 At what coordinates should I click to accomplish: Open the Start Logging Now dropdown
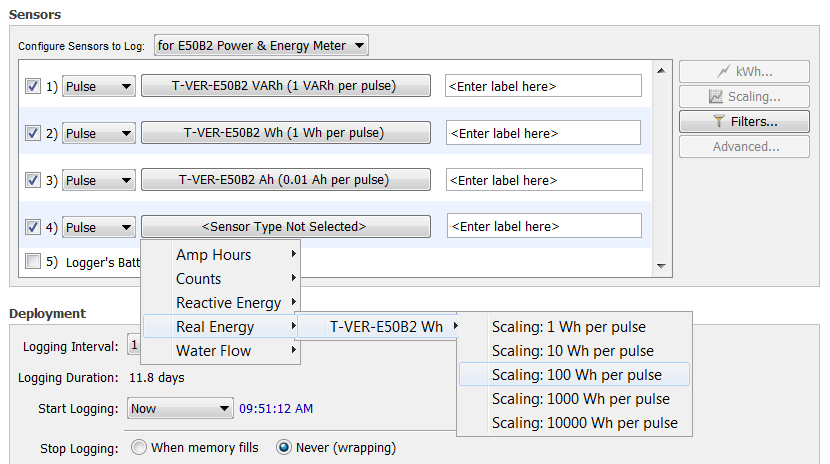point(180,408)
